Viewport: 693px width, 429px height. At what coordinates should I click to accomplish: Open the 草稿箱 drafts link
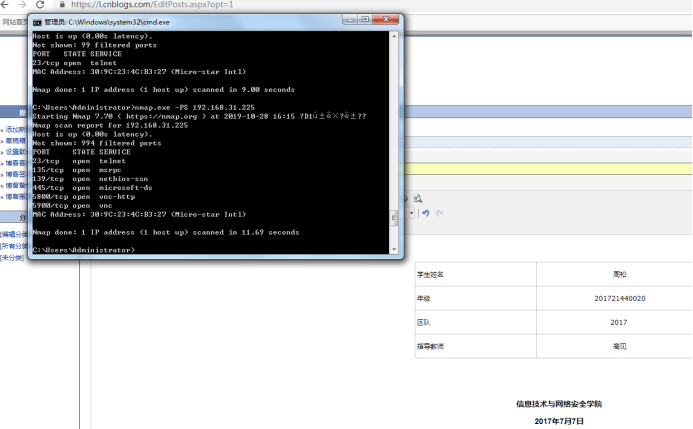point(14,141)
